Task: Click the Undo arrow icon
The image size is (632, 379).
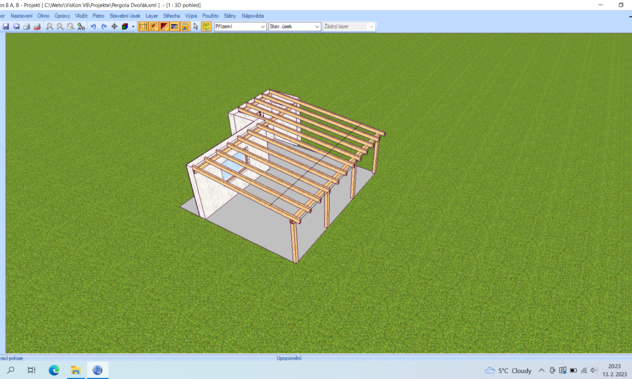Action: pyautogui.click(x=93, y=27)
